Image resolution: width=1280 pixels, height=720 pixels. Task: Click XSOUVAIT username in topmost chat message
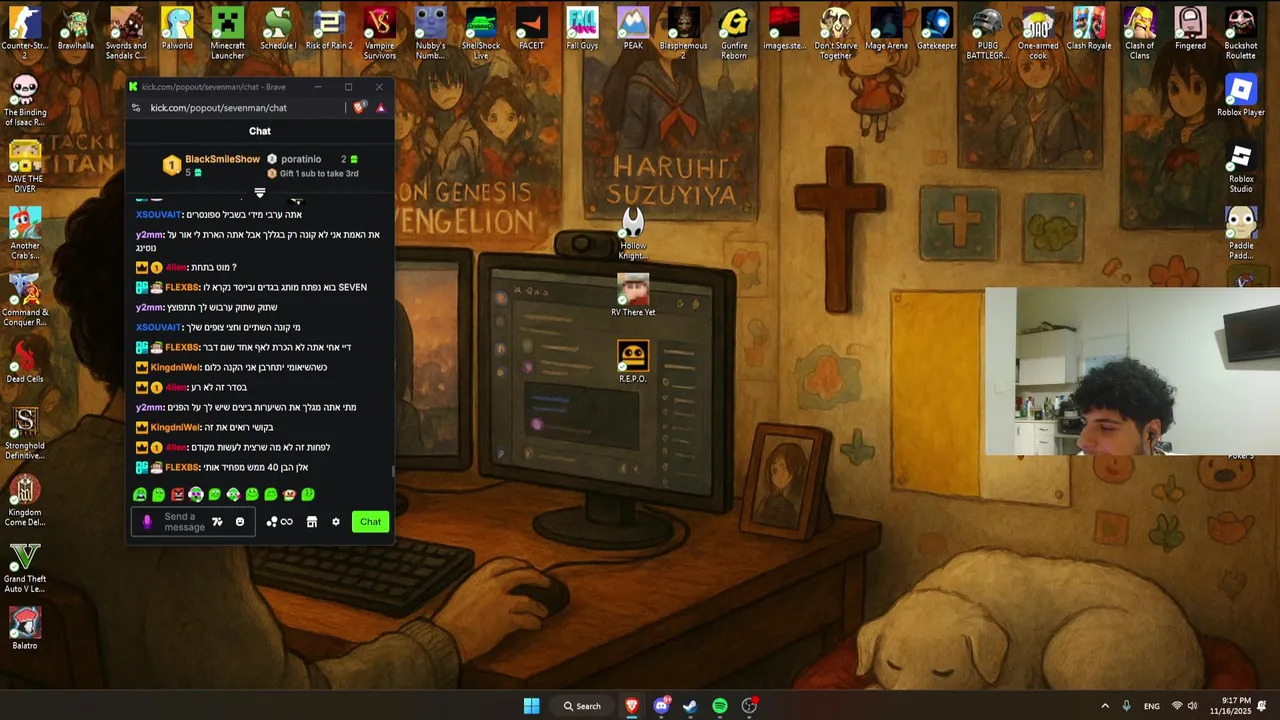click(x=158, y=214)
